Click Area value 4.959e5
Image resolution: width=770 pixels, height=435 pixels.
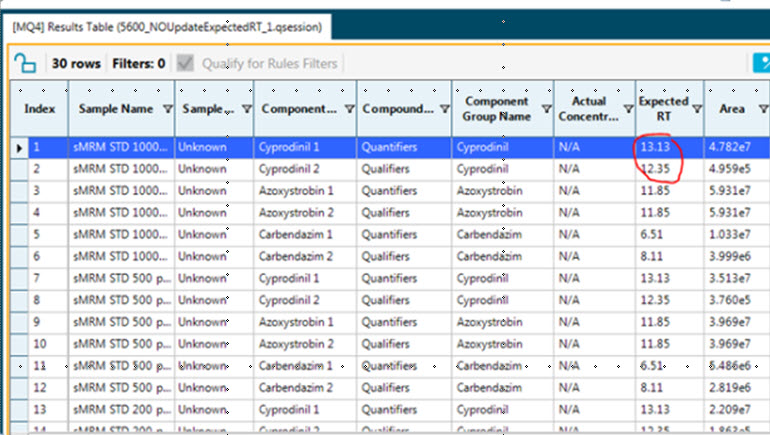pos(730,169)
